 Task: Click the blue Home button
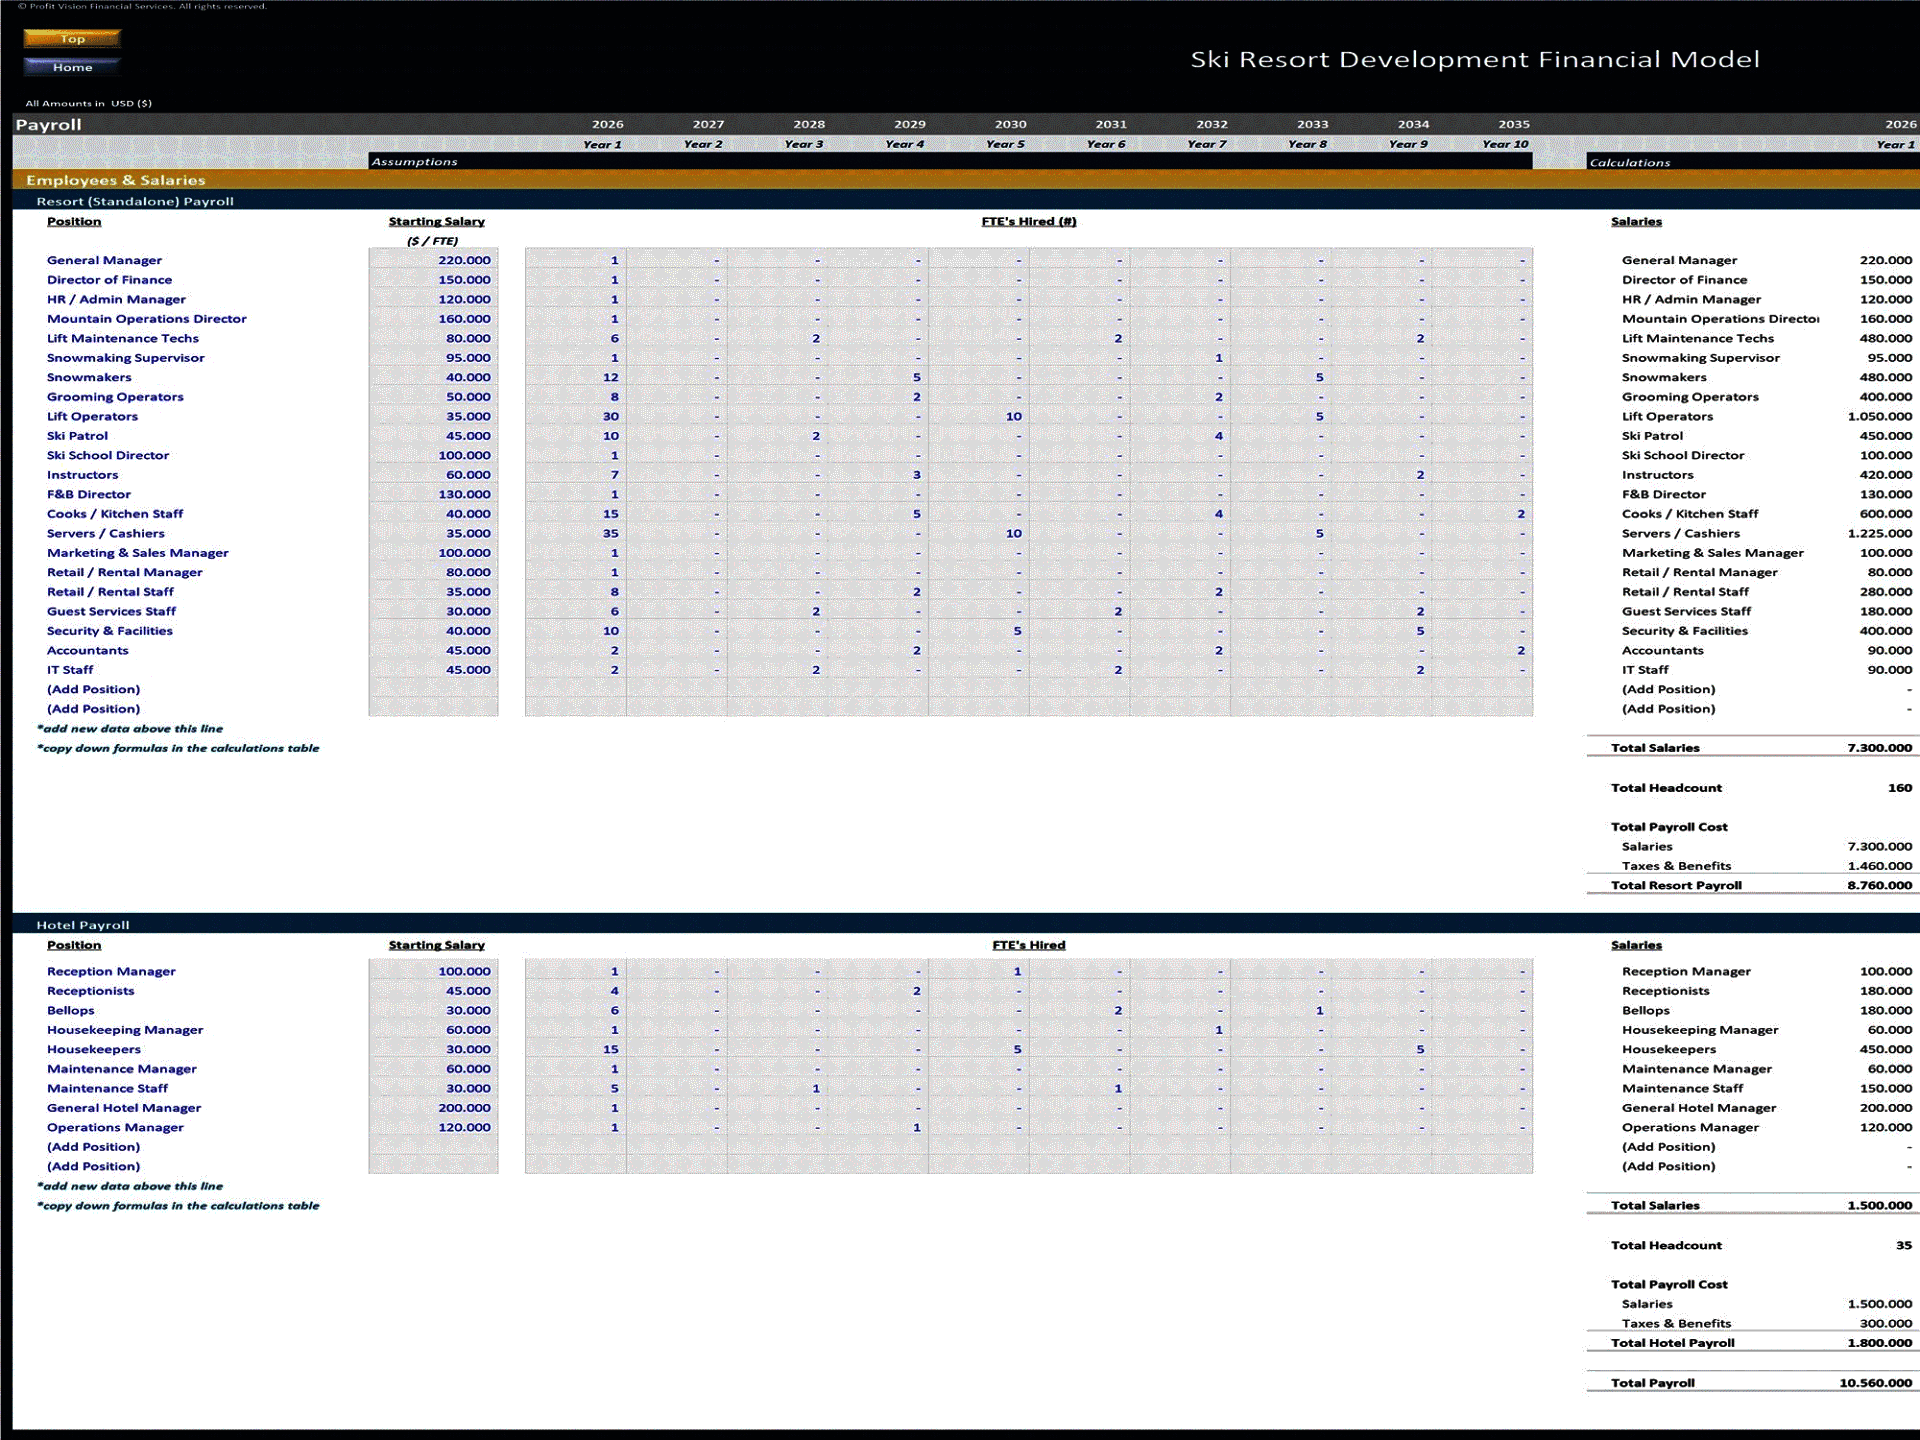coord(72,67)
